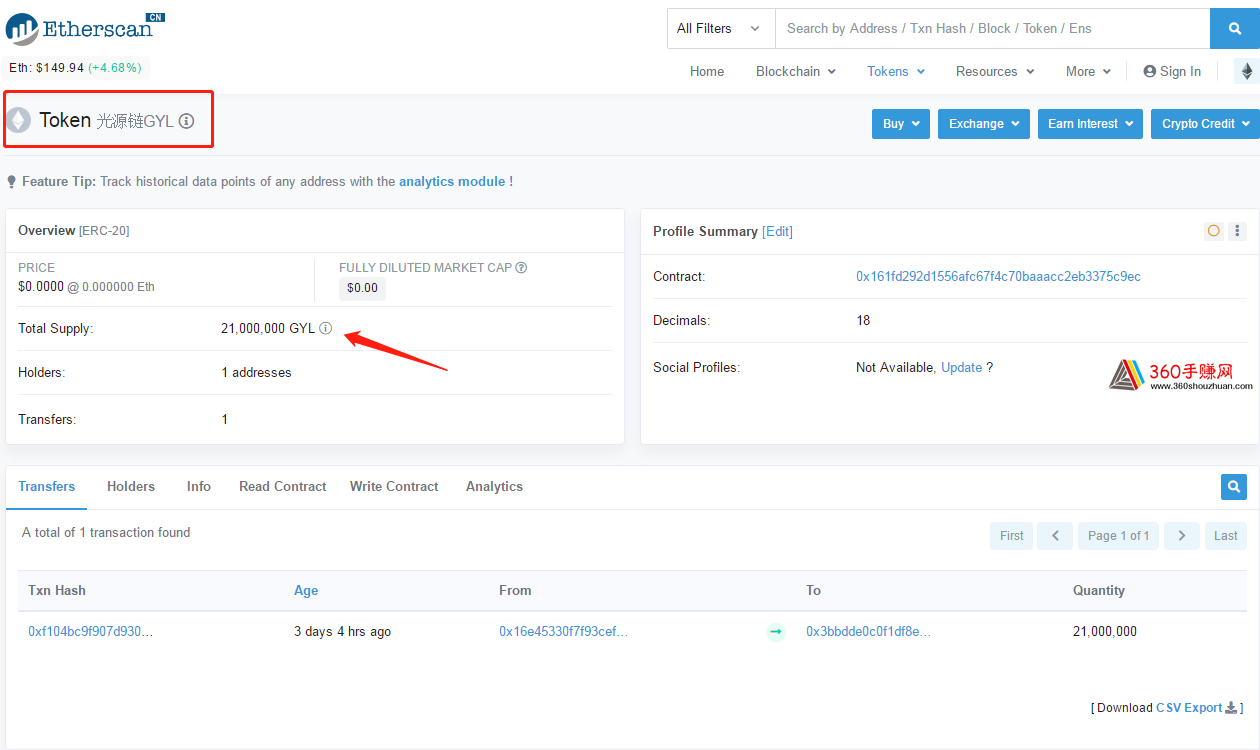Open the Exchange dropdown button
The image size is (1260, 750).
pos(984,124)
